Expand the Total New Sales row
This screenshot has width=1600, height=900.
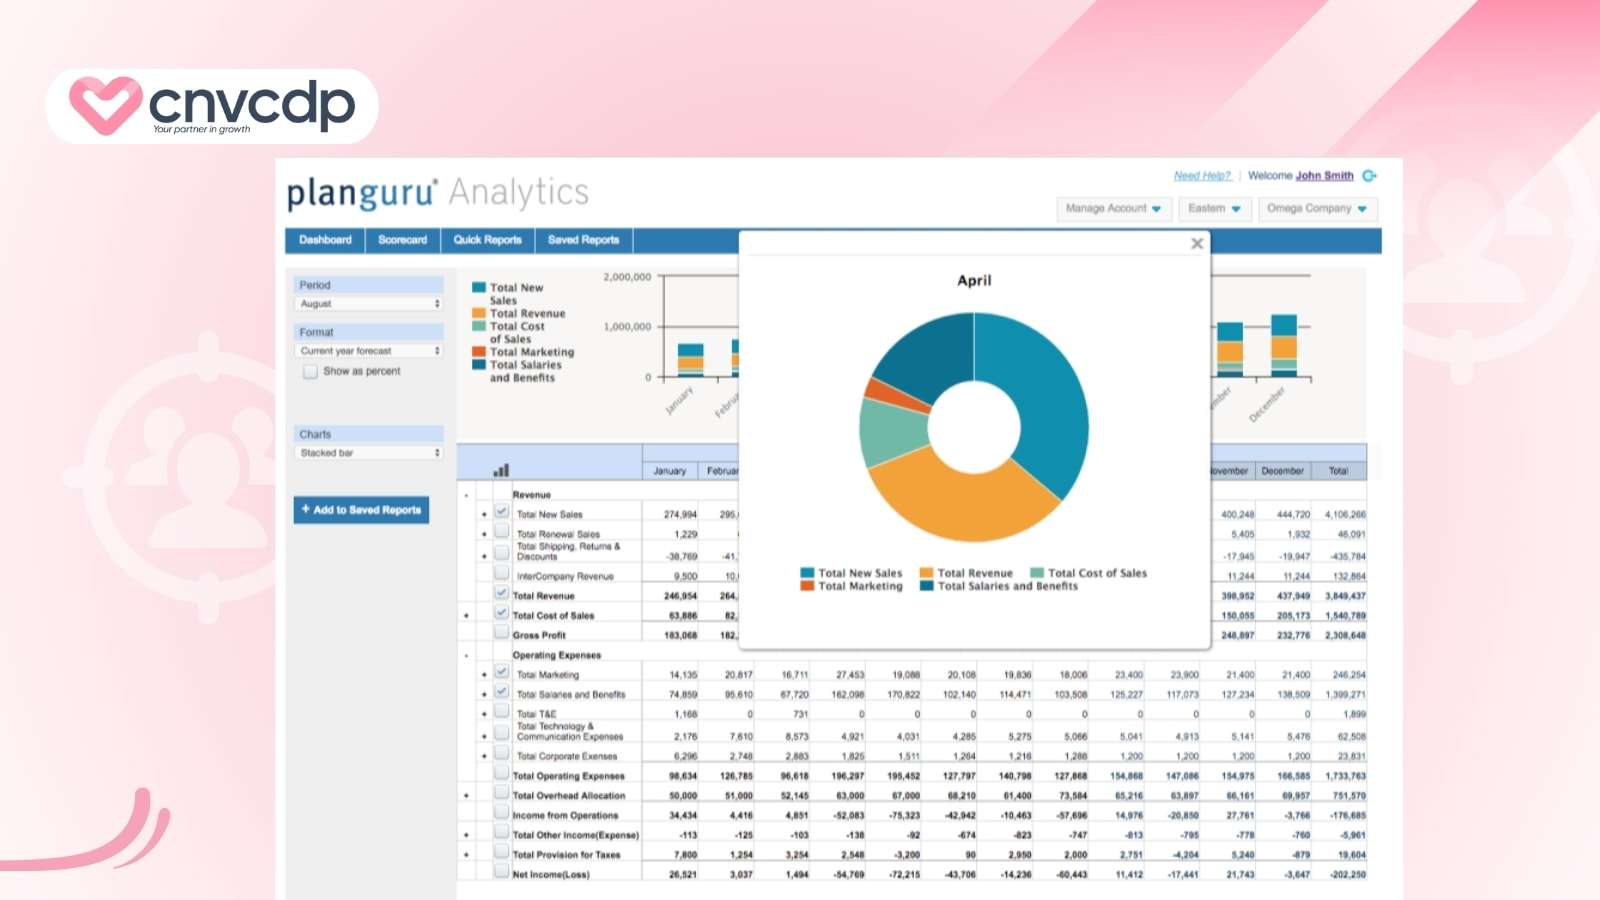pyautogui.click(x=484, y=515)
